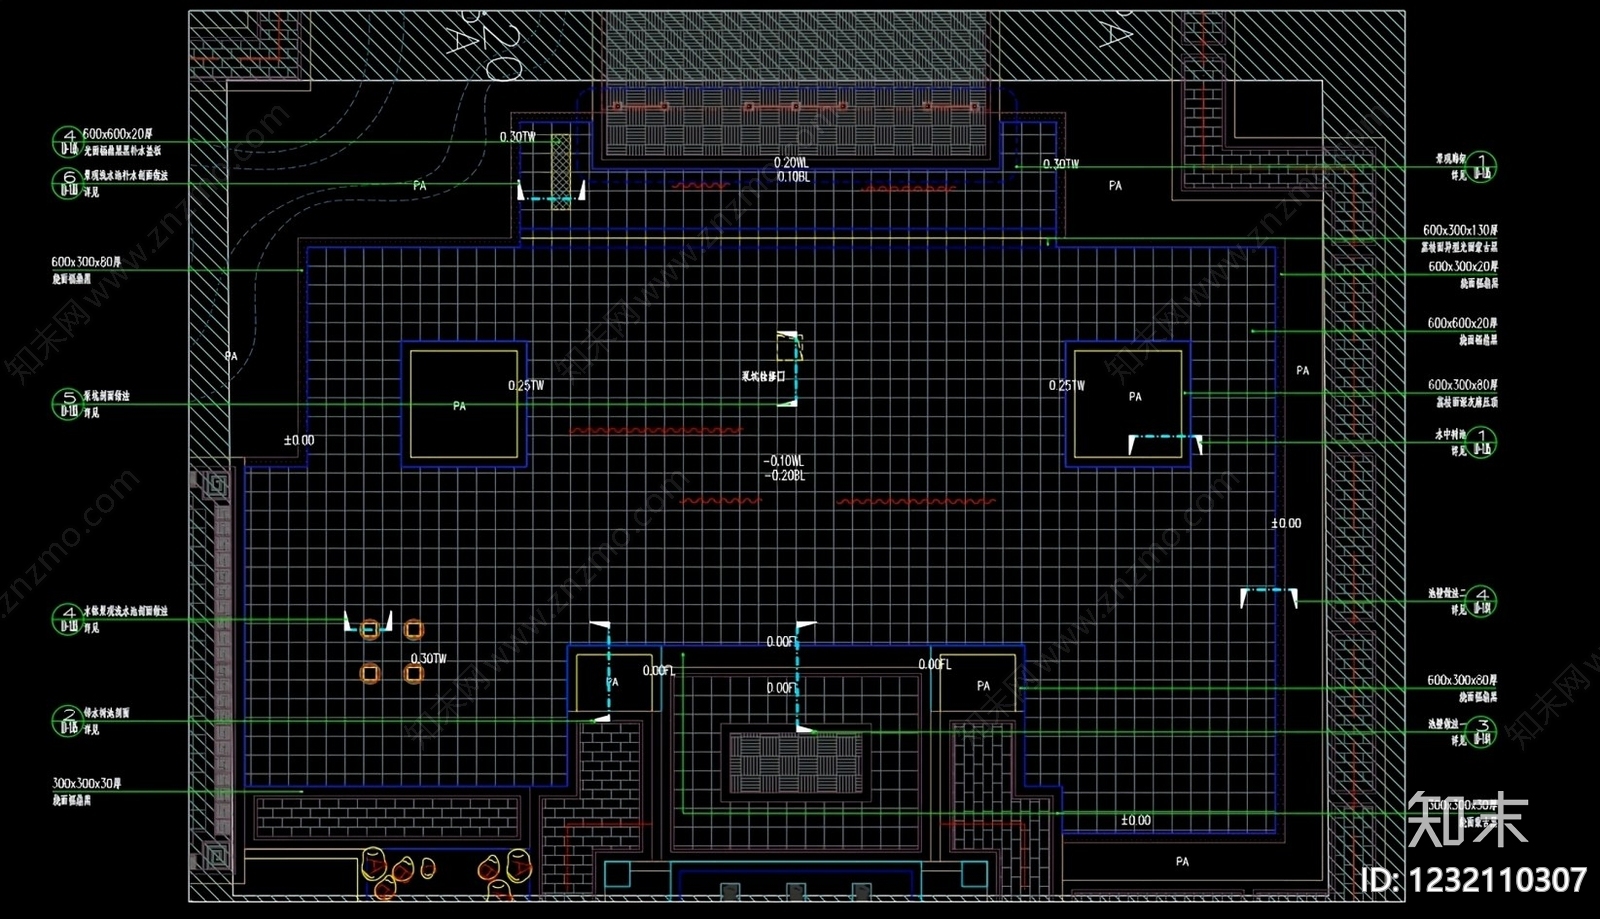Click detail callout bubble numbered 6

pyautogui.click(x=67, y=183)
